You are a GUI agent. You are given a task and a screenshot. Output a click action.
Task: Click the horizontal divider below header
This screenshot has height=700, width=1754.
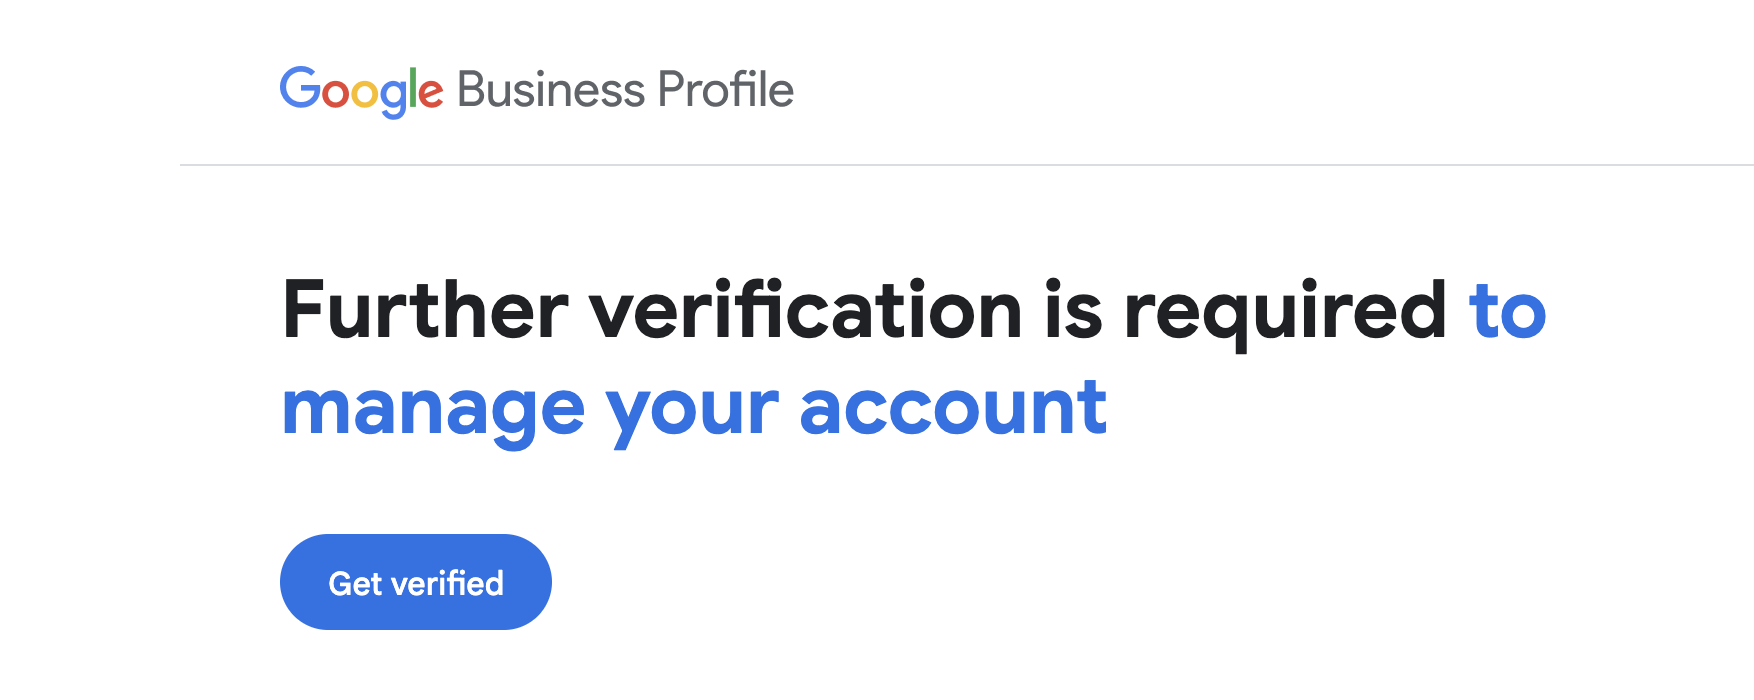pos(967,165)
